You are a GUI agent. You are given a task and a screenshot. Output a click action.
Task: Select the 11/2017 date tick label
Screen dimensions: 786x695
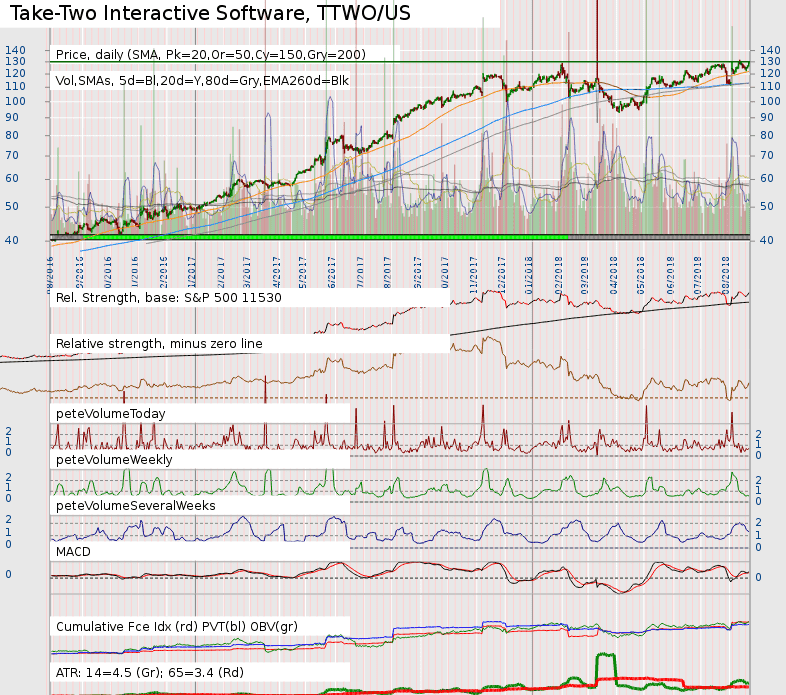pyautogui.click(x=473, y=275)
